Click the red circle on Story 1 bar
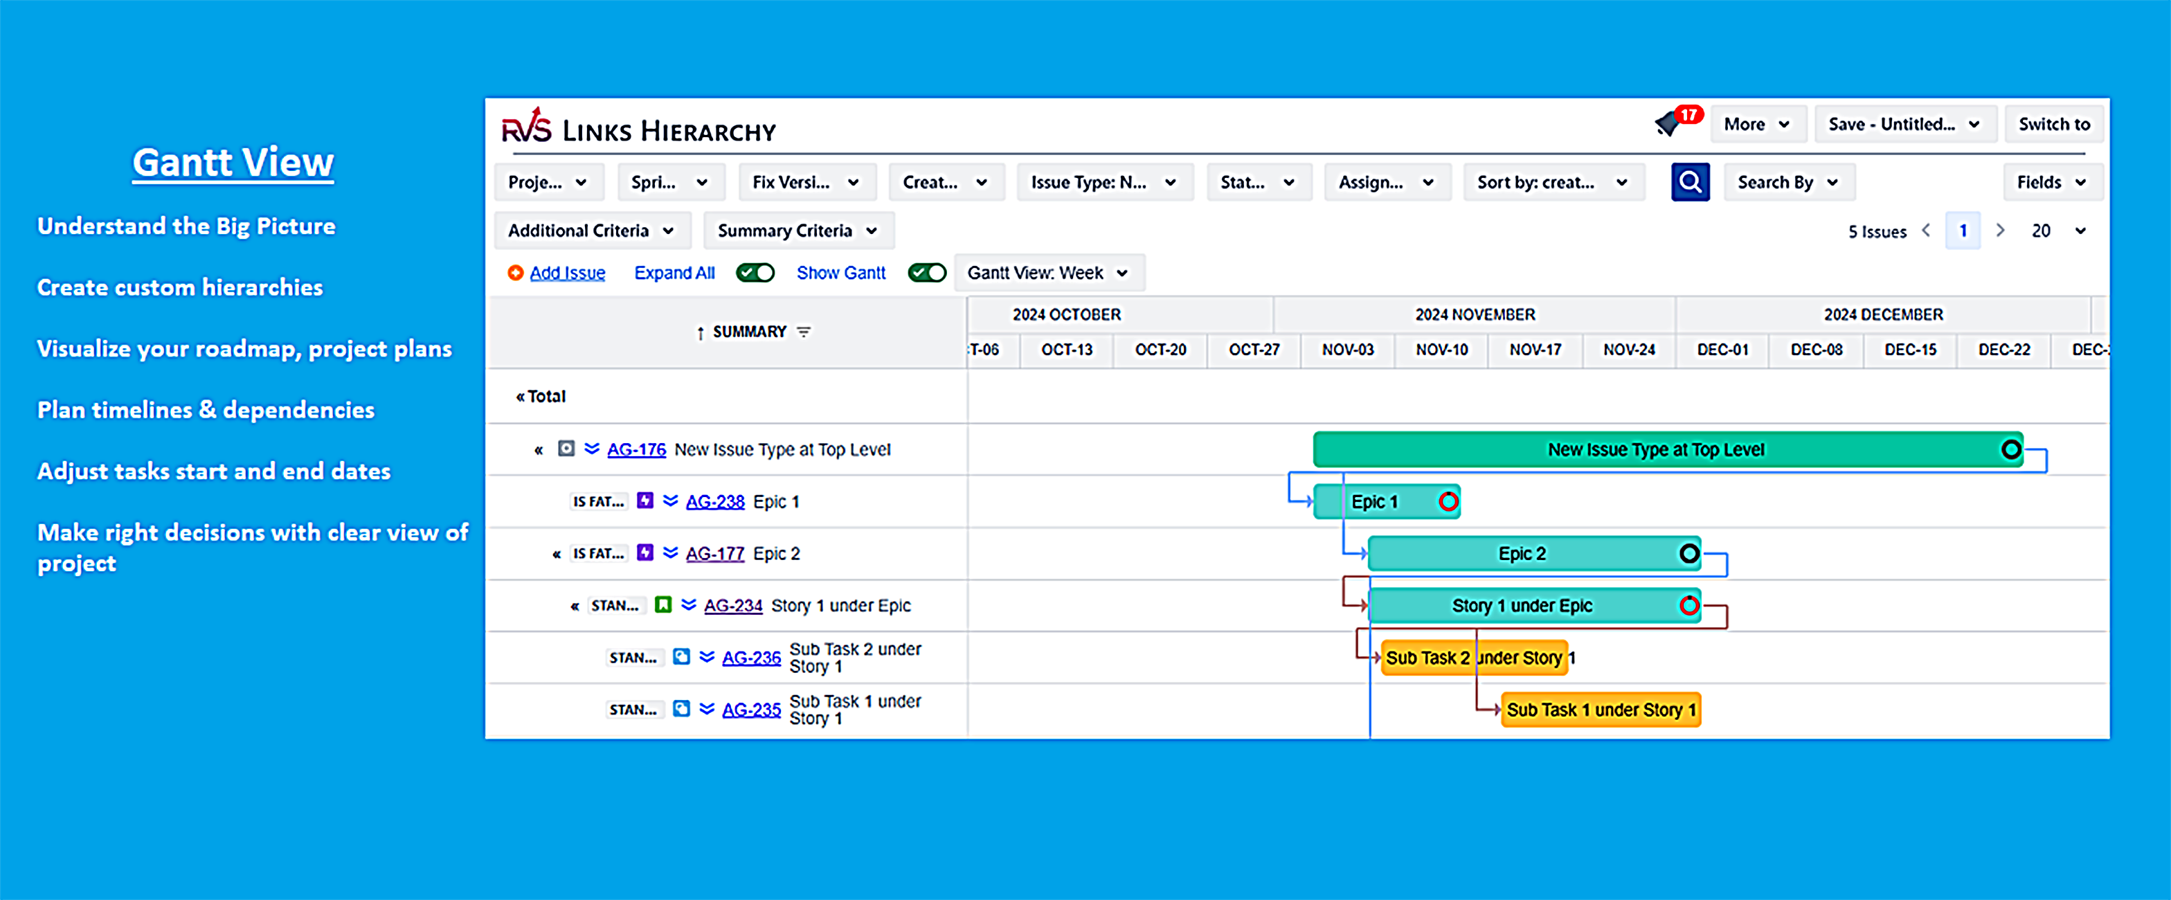Screen dimensions: 2171x900 pyautogui.click(x=1689, y=606)
